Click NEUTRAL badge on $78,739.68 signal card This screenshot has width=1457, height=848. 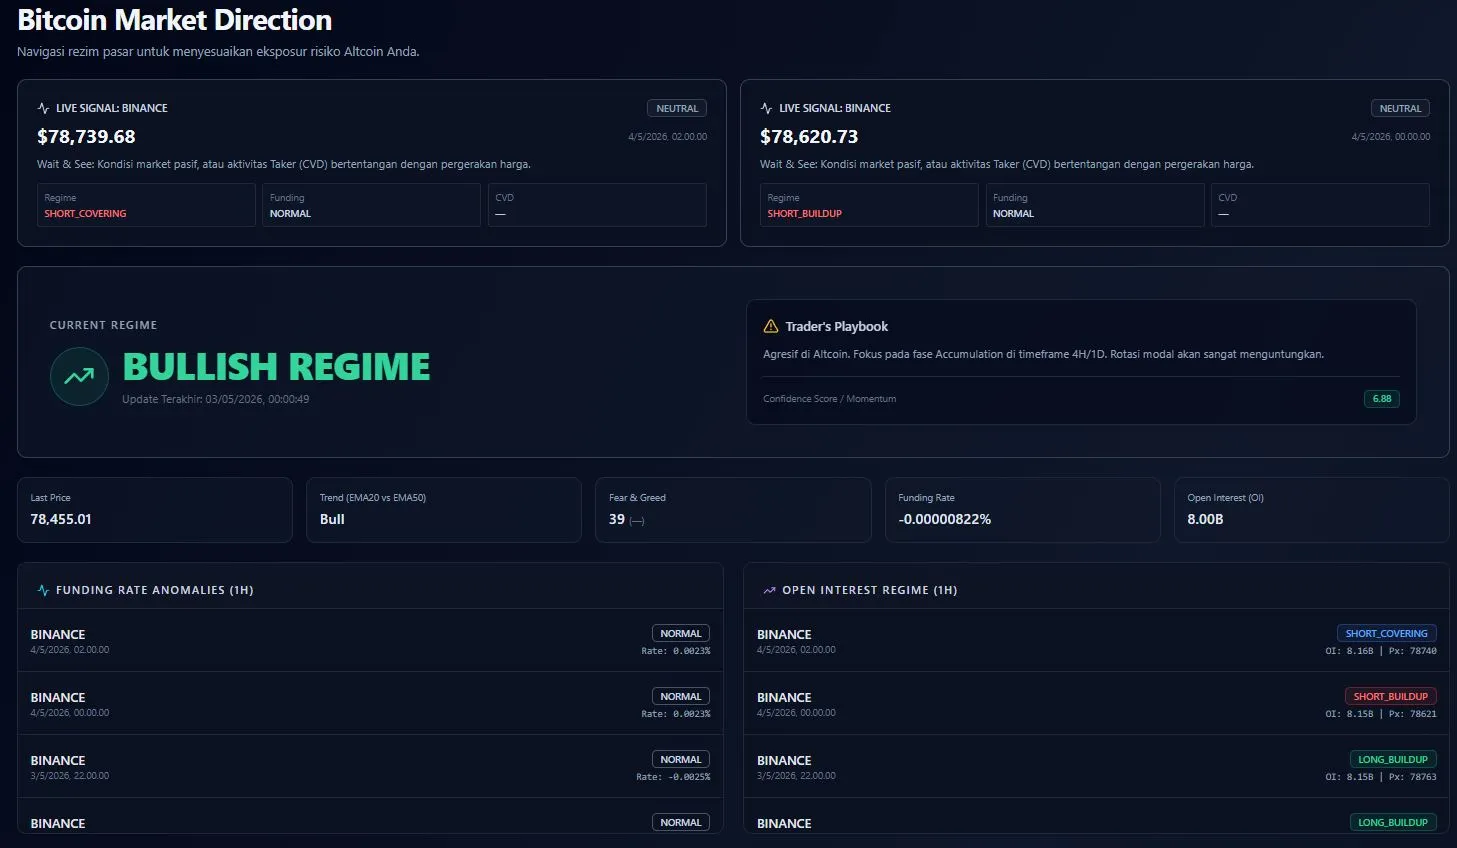coord(677,108)
